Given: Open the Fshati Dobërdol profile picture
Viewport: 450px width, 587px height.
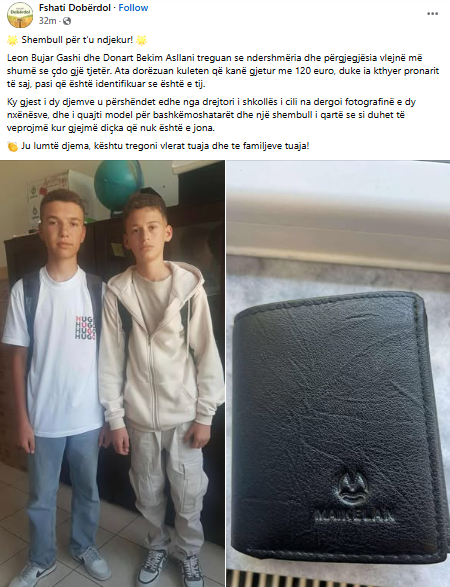Looking at the screenshot, I should (x=20, y=15).
